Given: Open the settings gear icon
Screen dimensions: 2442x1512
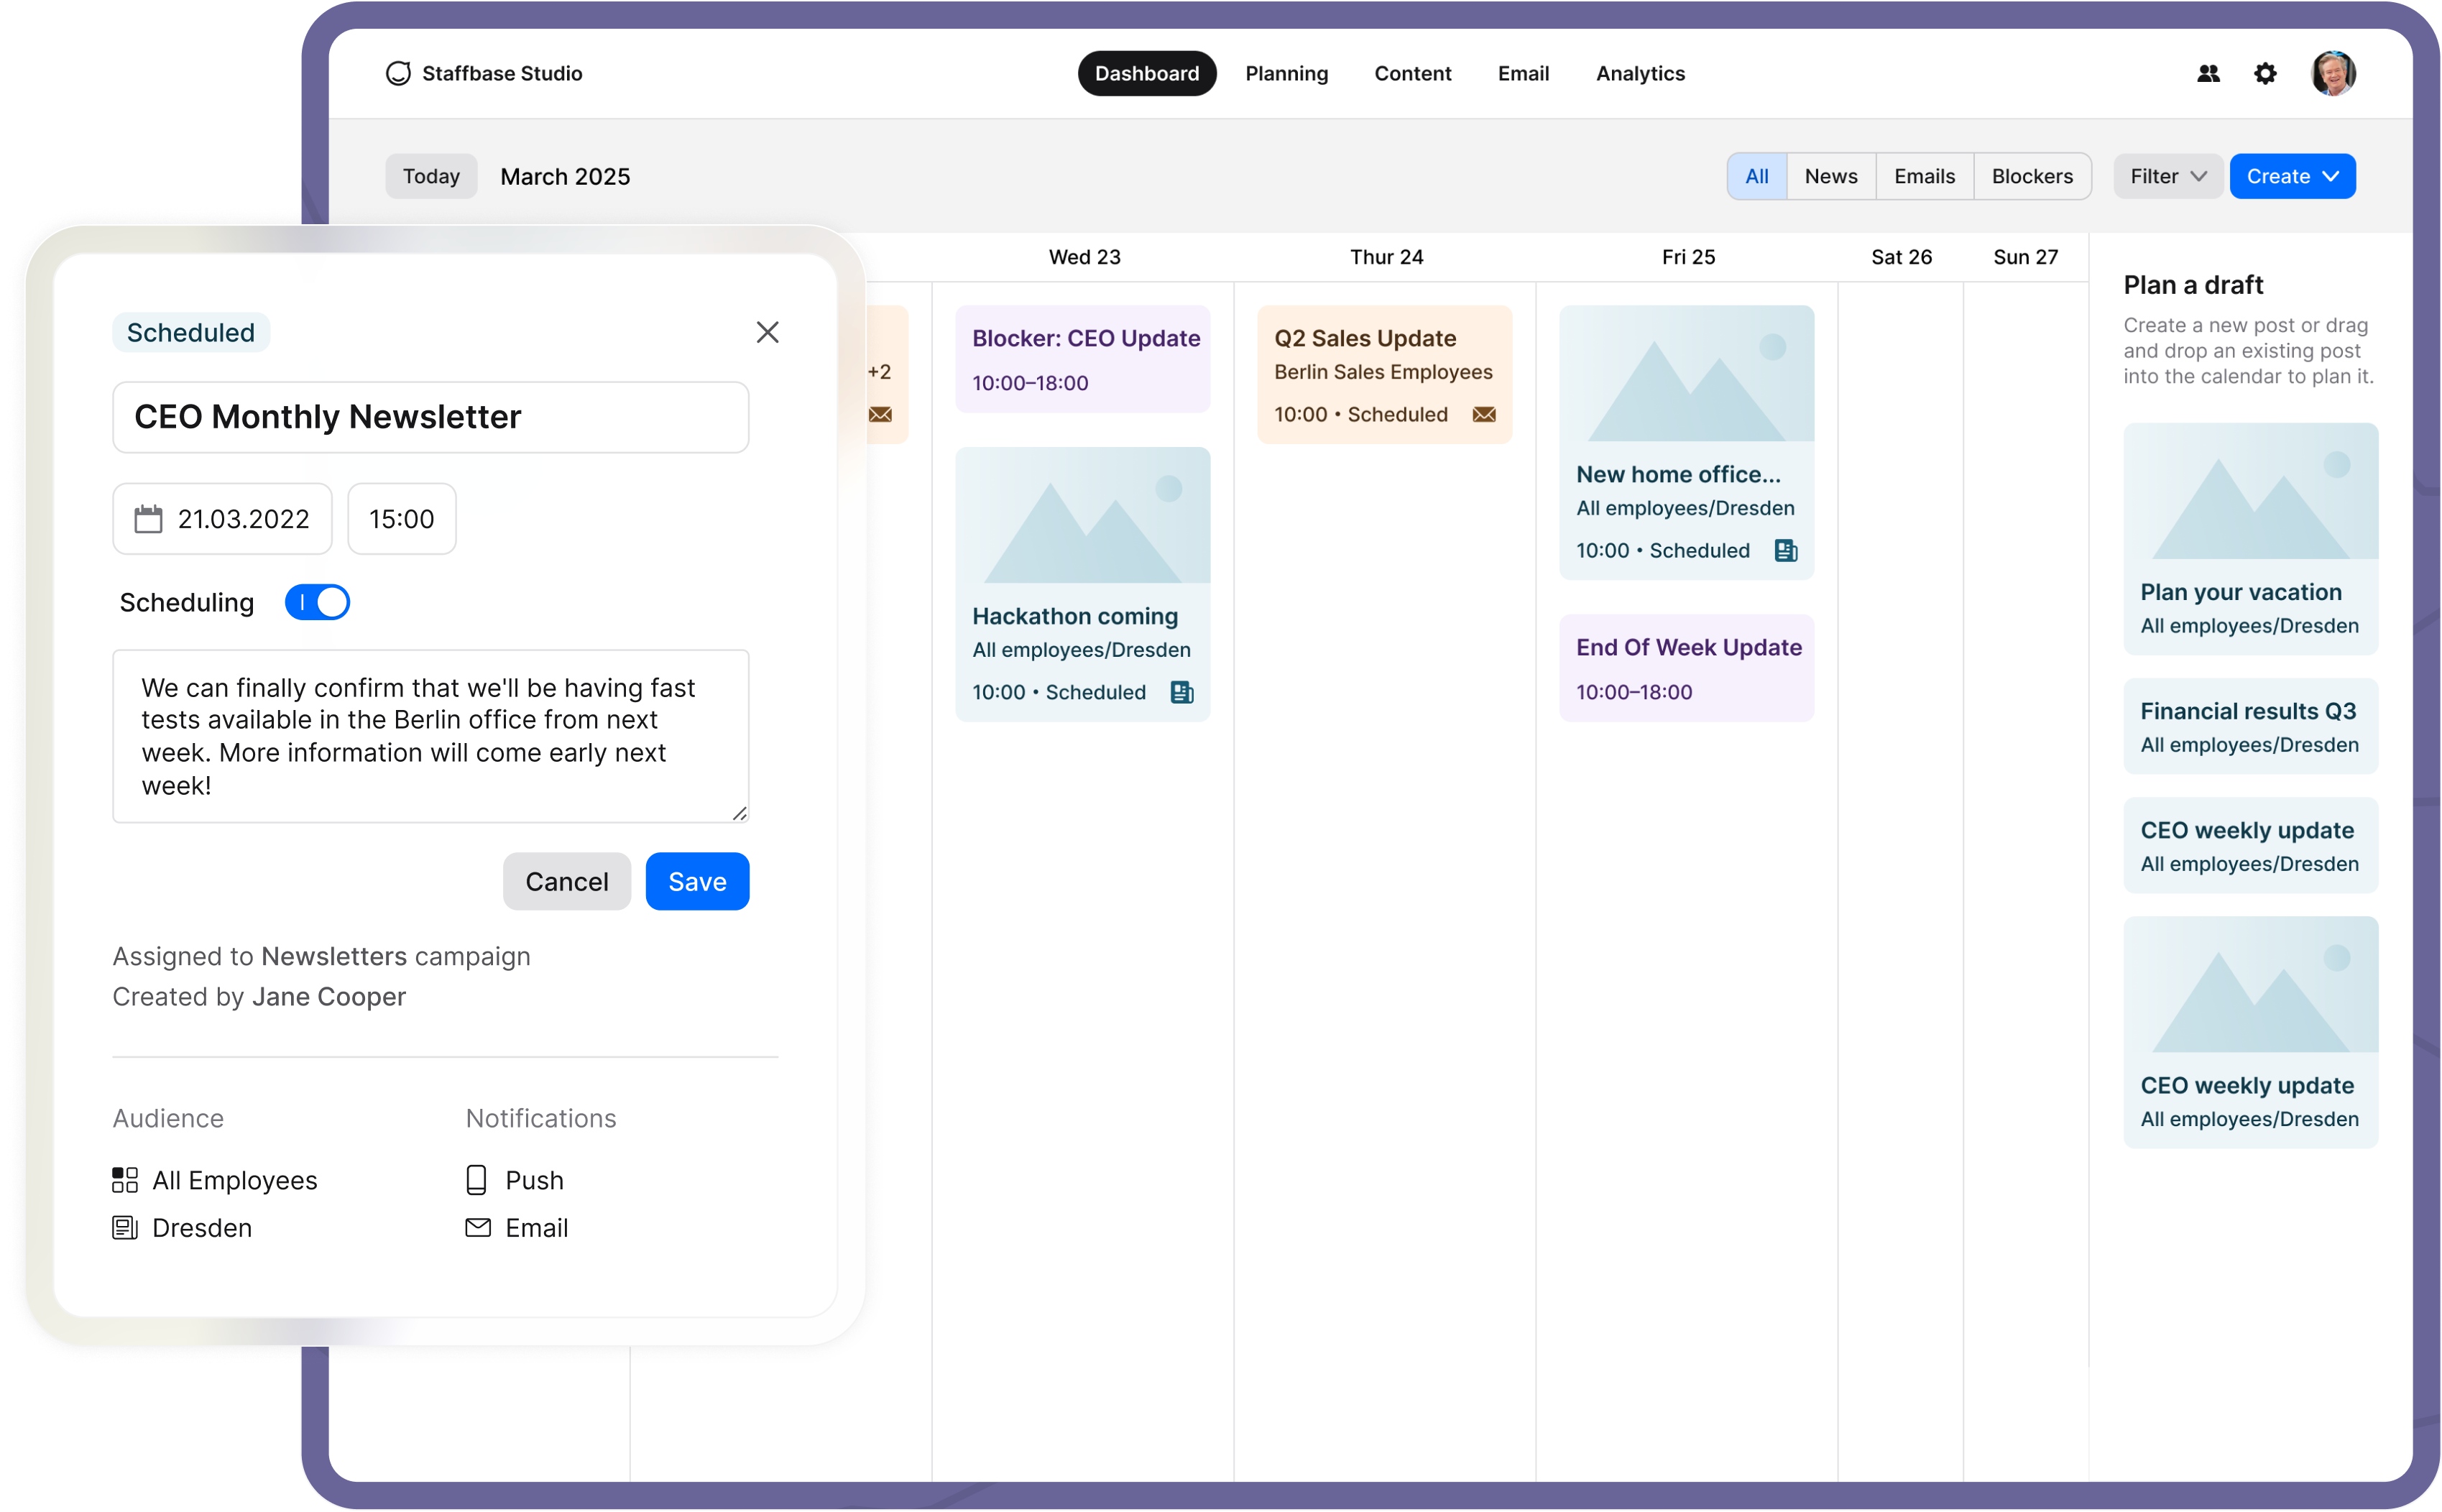Looking at the screenshot, I should click(x=2265, y=73).
